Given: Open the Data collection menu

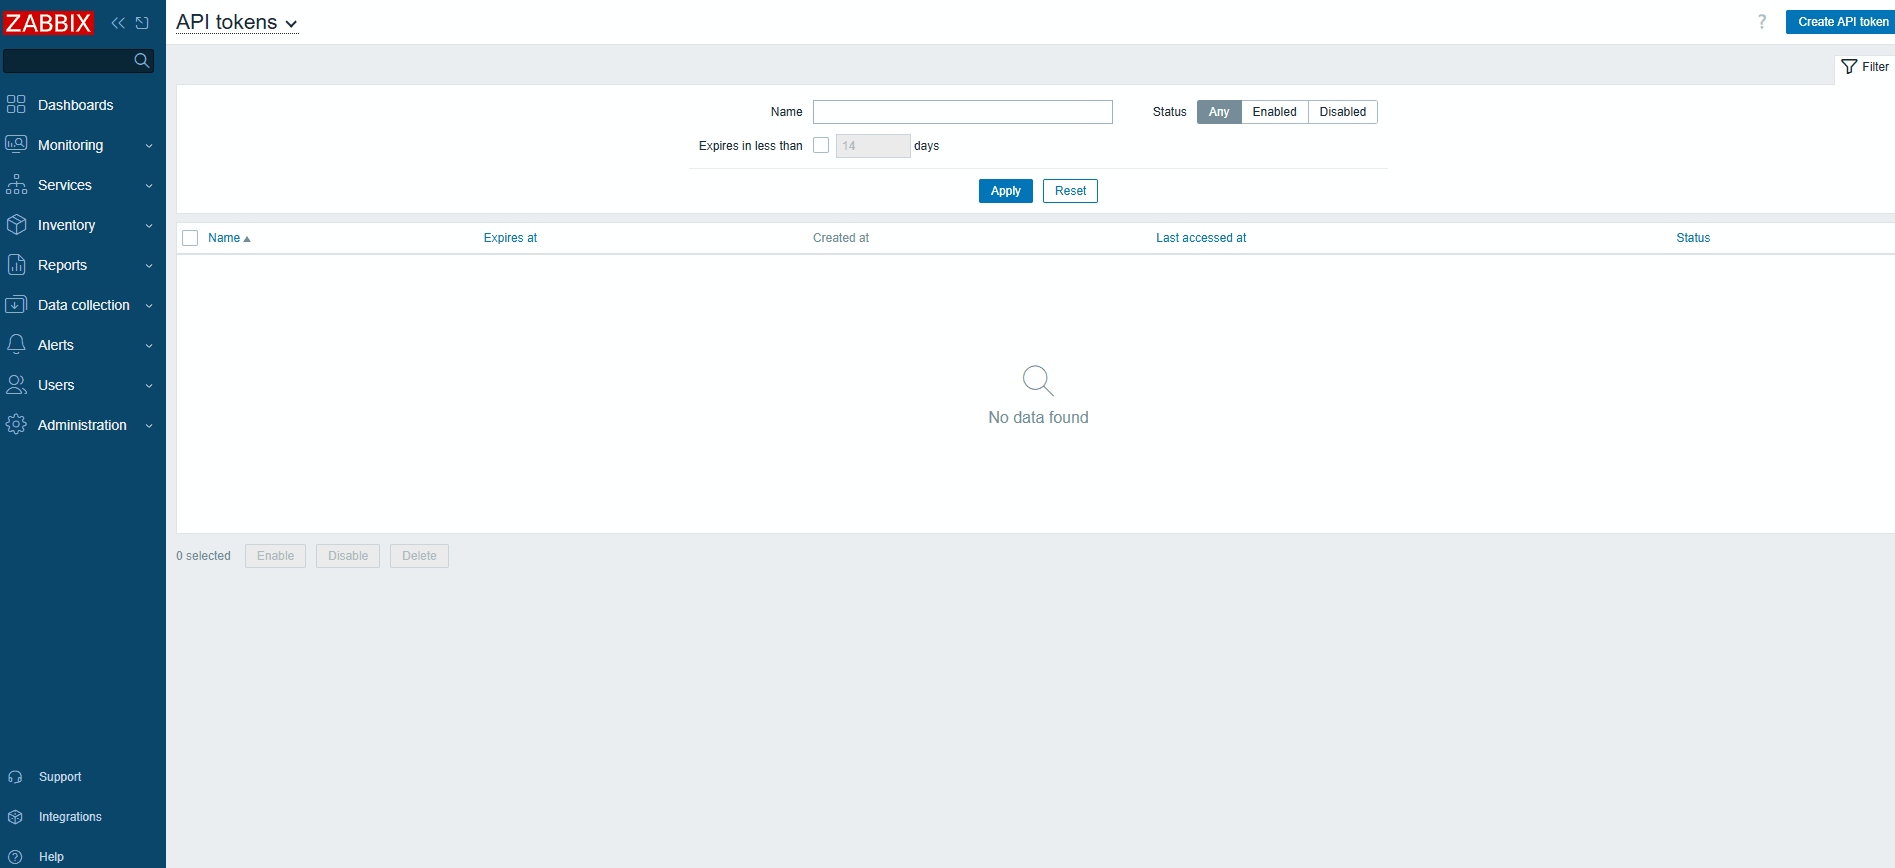Looking at the screenshot, I should pos(82,305).
